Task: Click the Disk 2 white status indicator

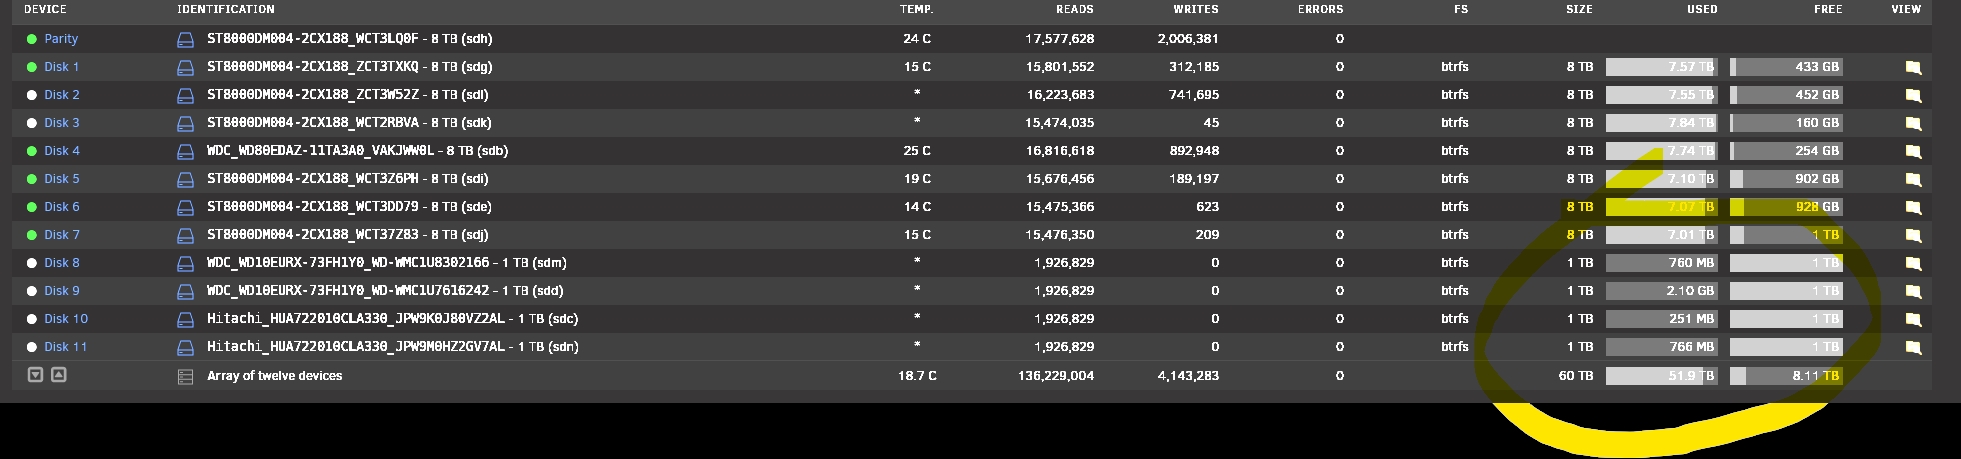Action: pyautogui.click(x=32, y=95)
